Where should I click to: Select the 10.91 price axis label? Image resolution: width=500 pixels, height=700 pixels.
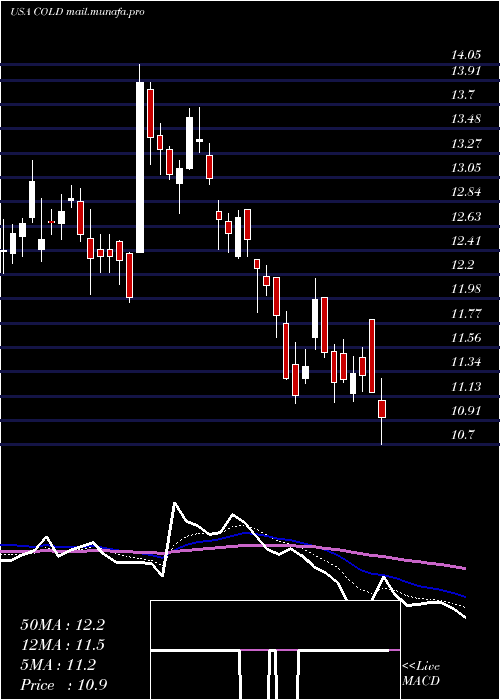click(x=466, y=411)
